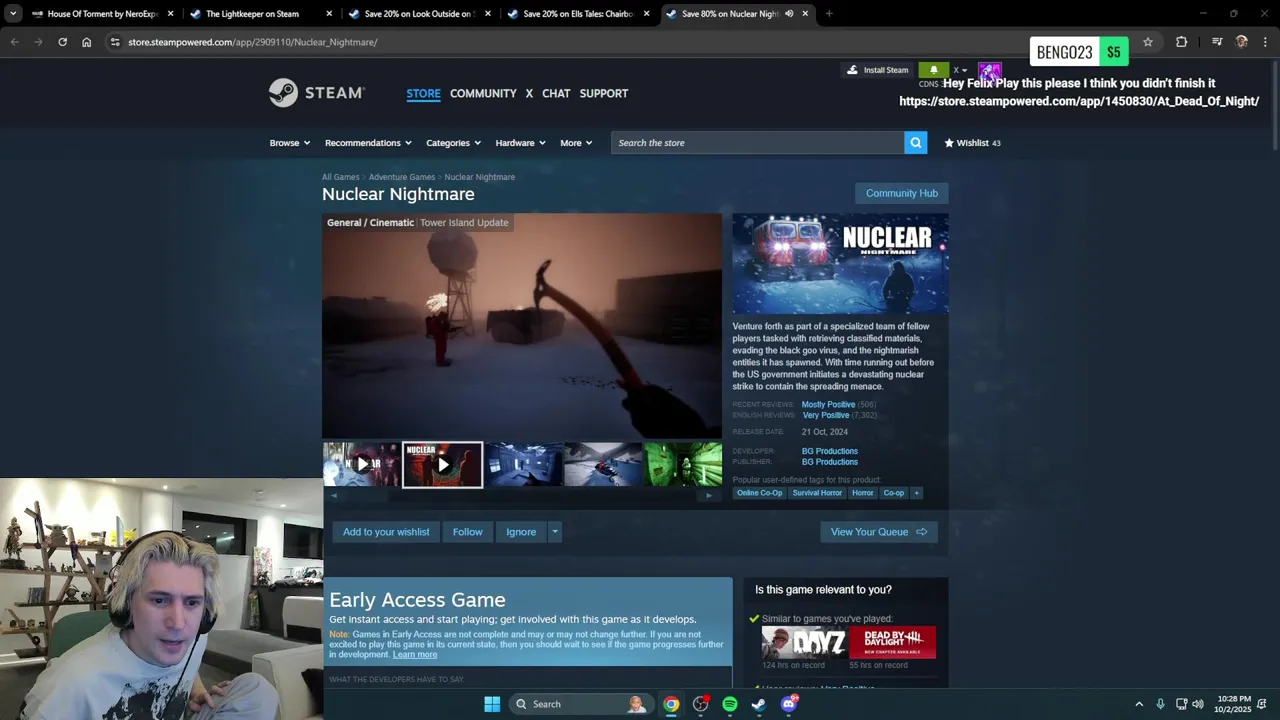Open taskbar volume icon
The height and width of the screenshot is (720, 1280).
coord(1198,704)
